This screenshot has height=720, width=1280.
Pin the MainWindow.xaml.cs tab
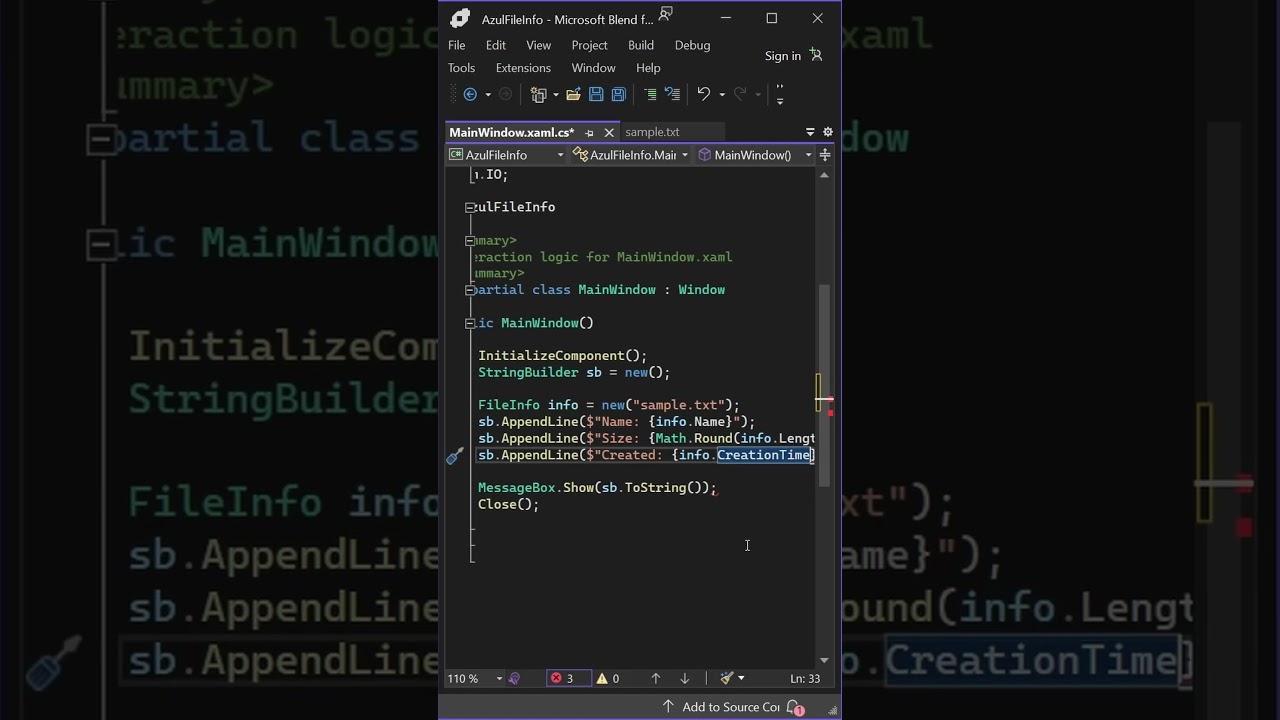pyautogui.click(x=589, y=132)
